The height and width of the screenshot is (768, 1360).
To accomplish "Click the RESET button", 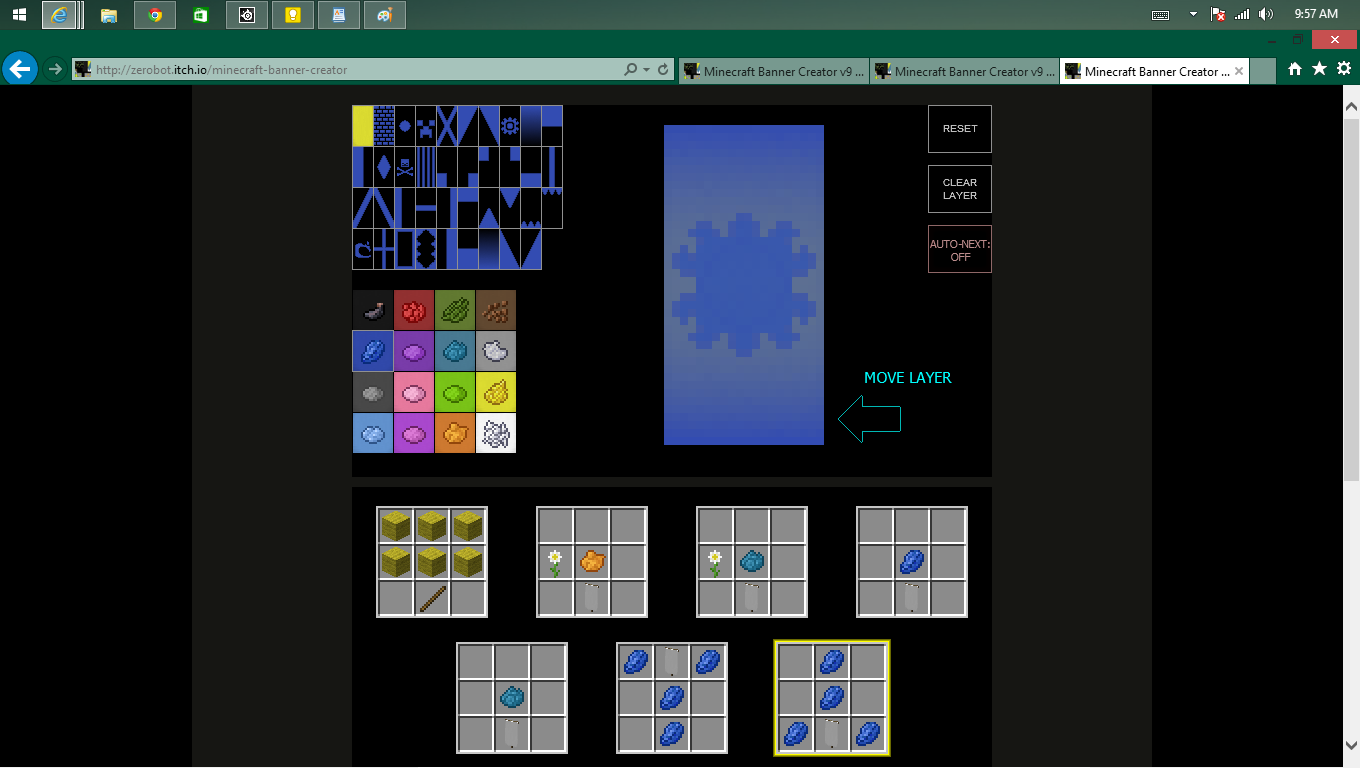I will [960, 129].
